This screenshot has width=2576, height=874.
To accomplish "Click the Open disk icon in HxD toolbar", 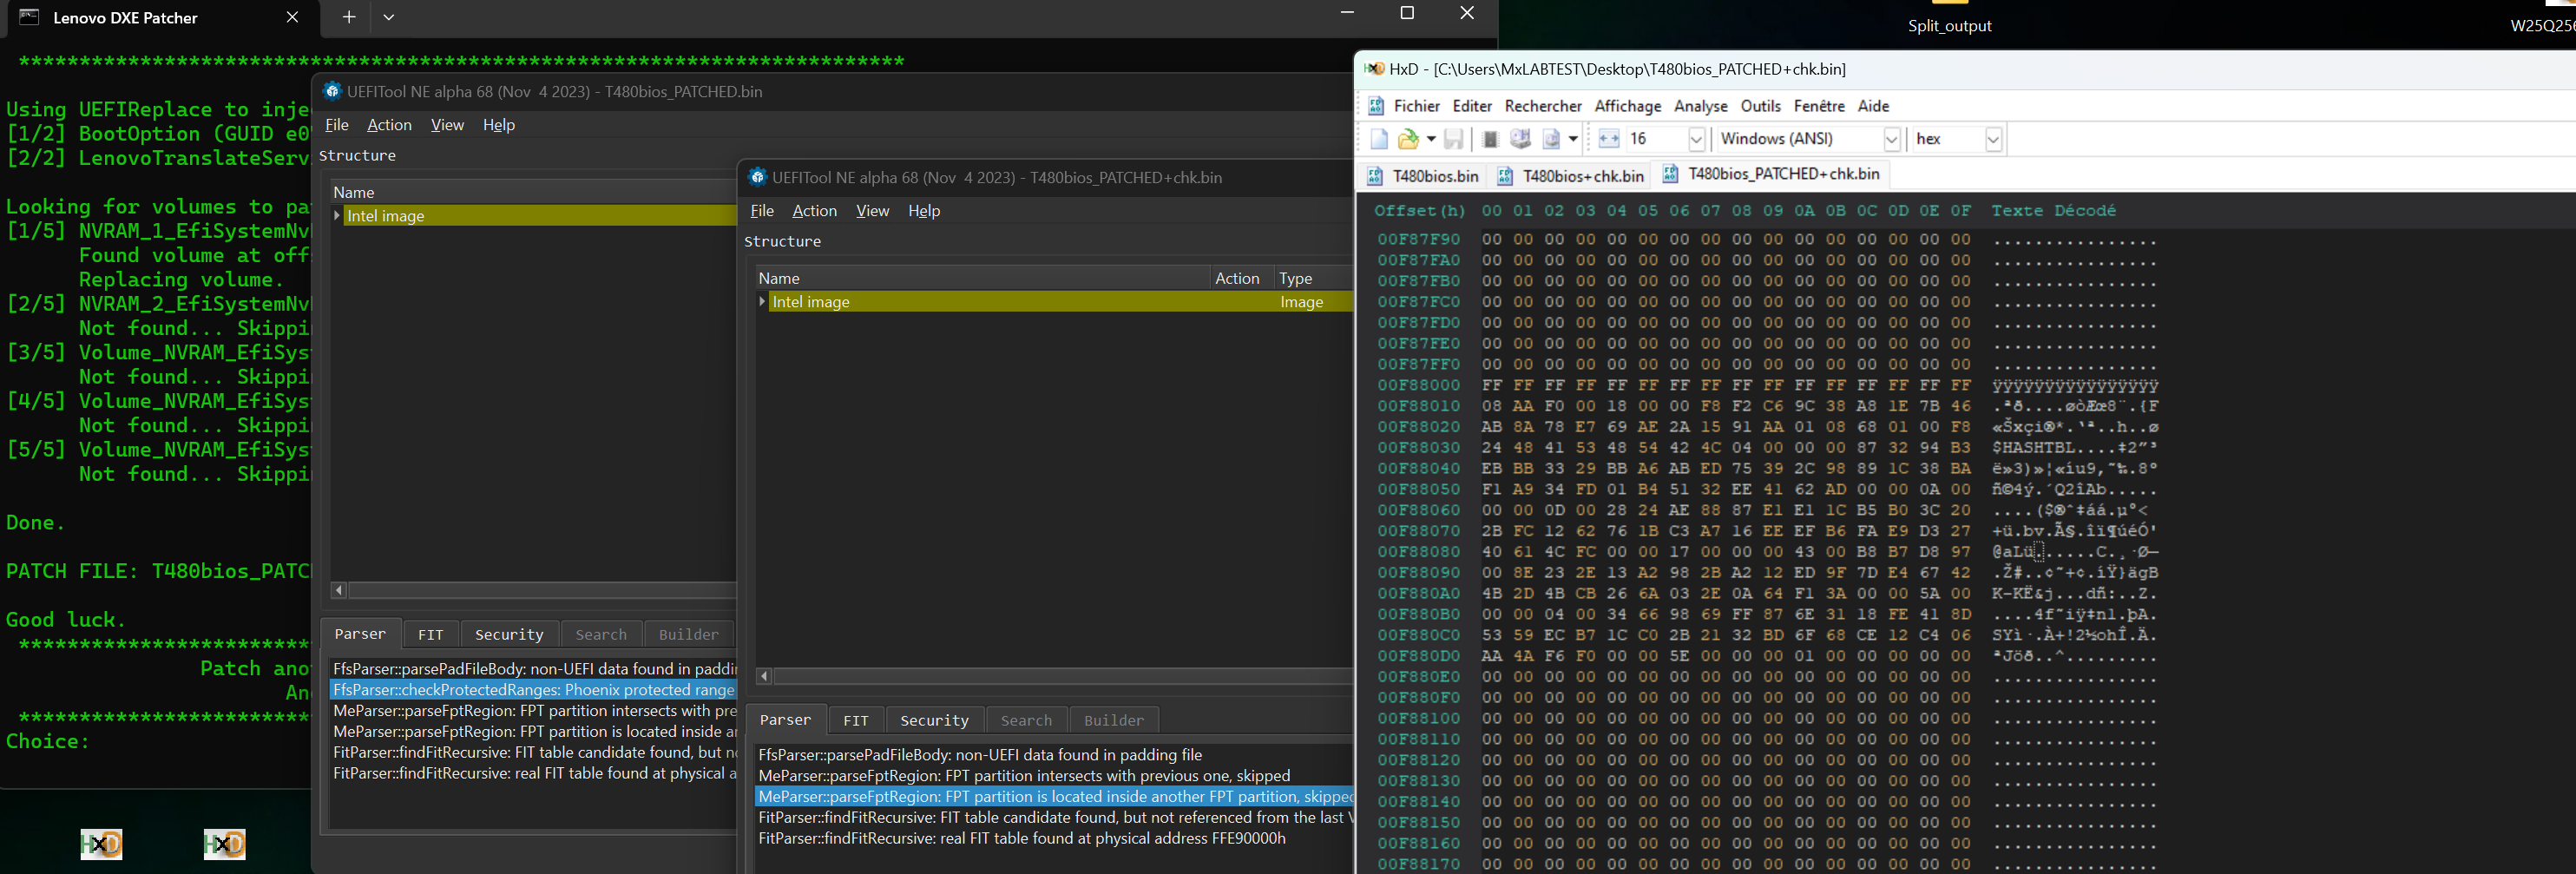I will (1521, 139).
